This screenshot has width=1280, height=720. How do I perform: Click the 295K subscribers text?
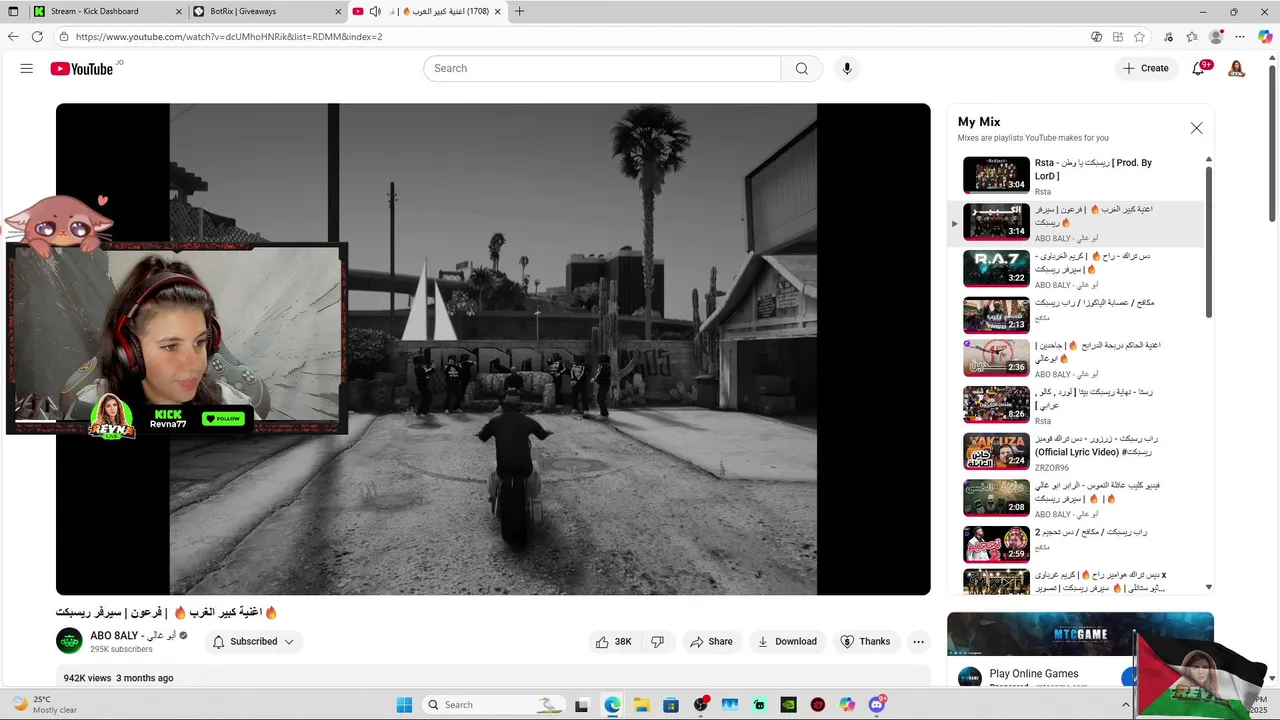point(121,650)
